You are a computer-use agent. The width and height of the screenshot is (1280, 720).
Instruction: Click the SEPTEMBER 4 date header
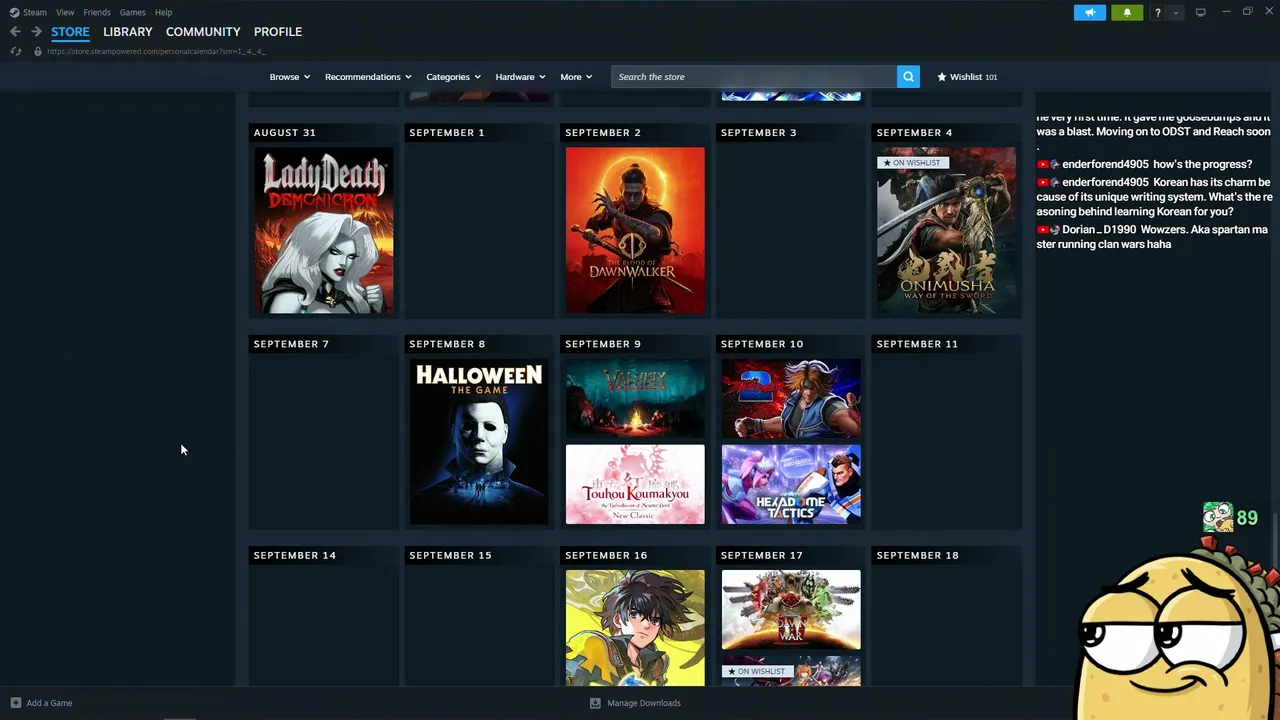(x=915, y=133)
